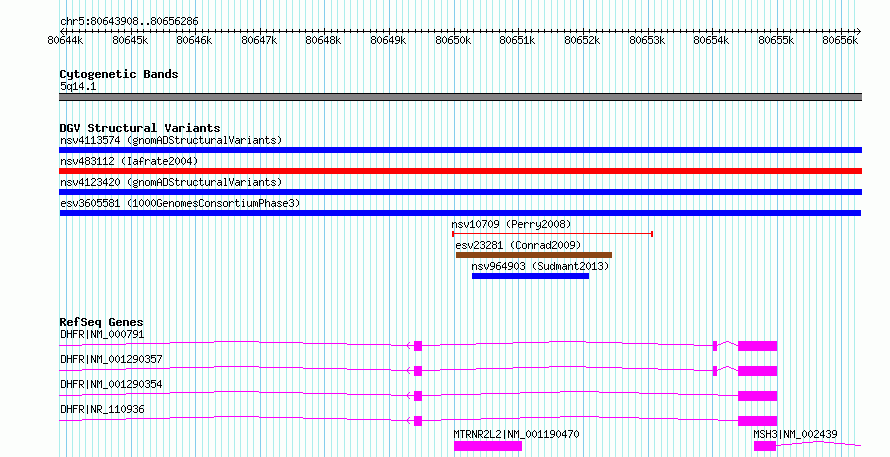Click the small left exon of DHFR NM_000791
This screenshot has width=890, height=457.
pyautogui.click(x=418, y=346)
